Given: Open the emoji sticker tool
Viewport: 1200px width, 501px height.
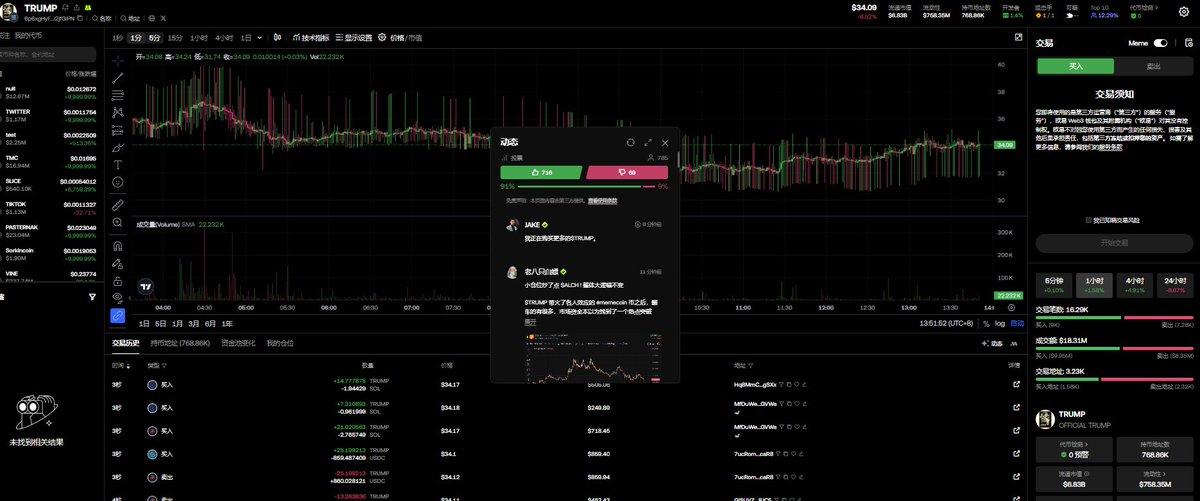Looking at the screenshot, I should tap(118, 182).
